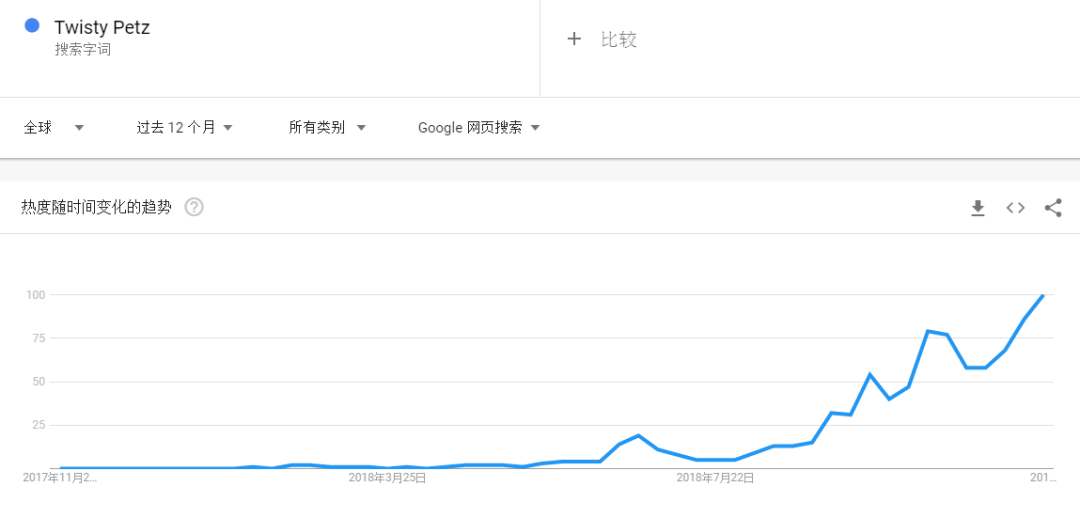Click the 100 y-axis label
Image resolution: width=1080 pixels, height=518 pixels.
(38, 295)
